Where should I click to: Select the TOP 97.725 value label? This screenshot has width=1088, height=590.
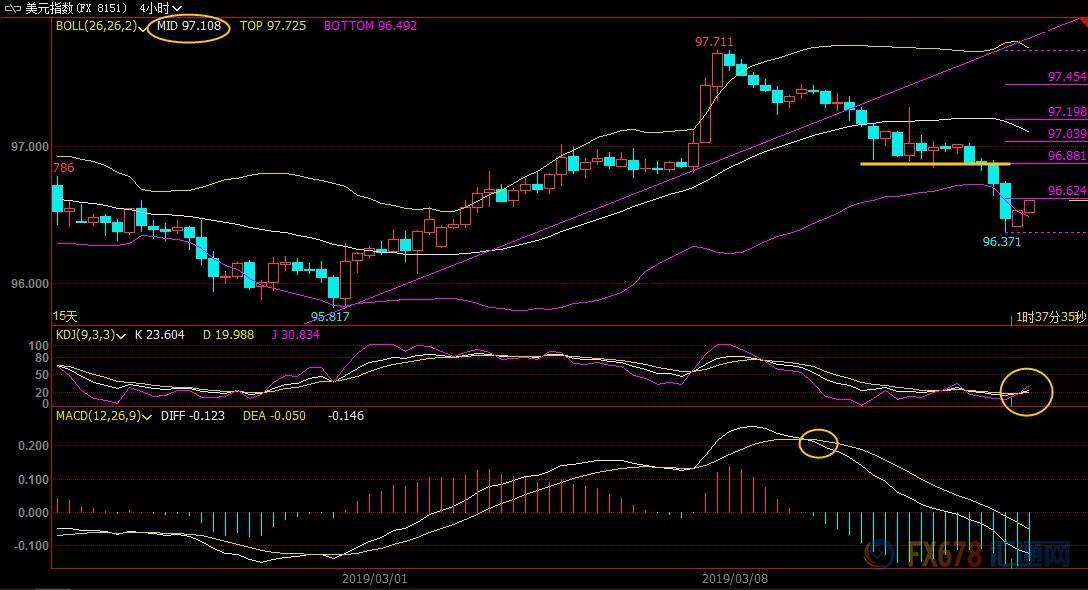tap(273, 26)
